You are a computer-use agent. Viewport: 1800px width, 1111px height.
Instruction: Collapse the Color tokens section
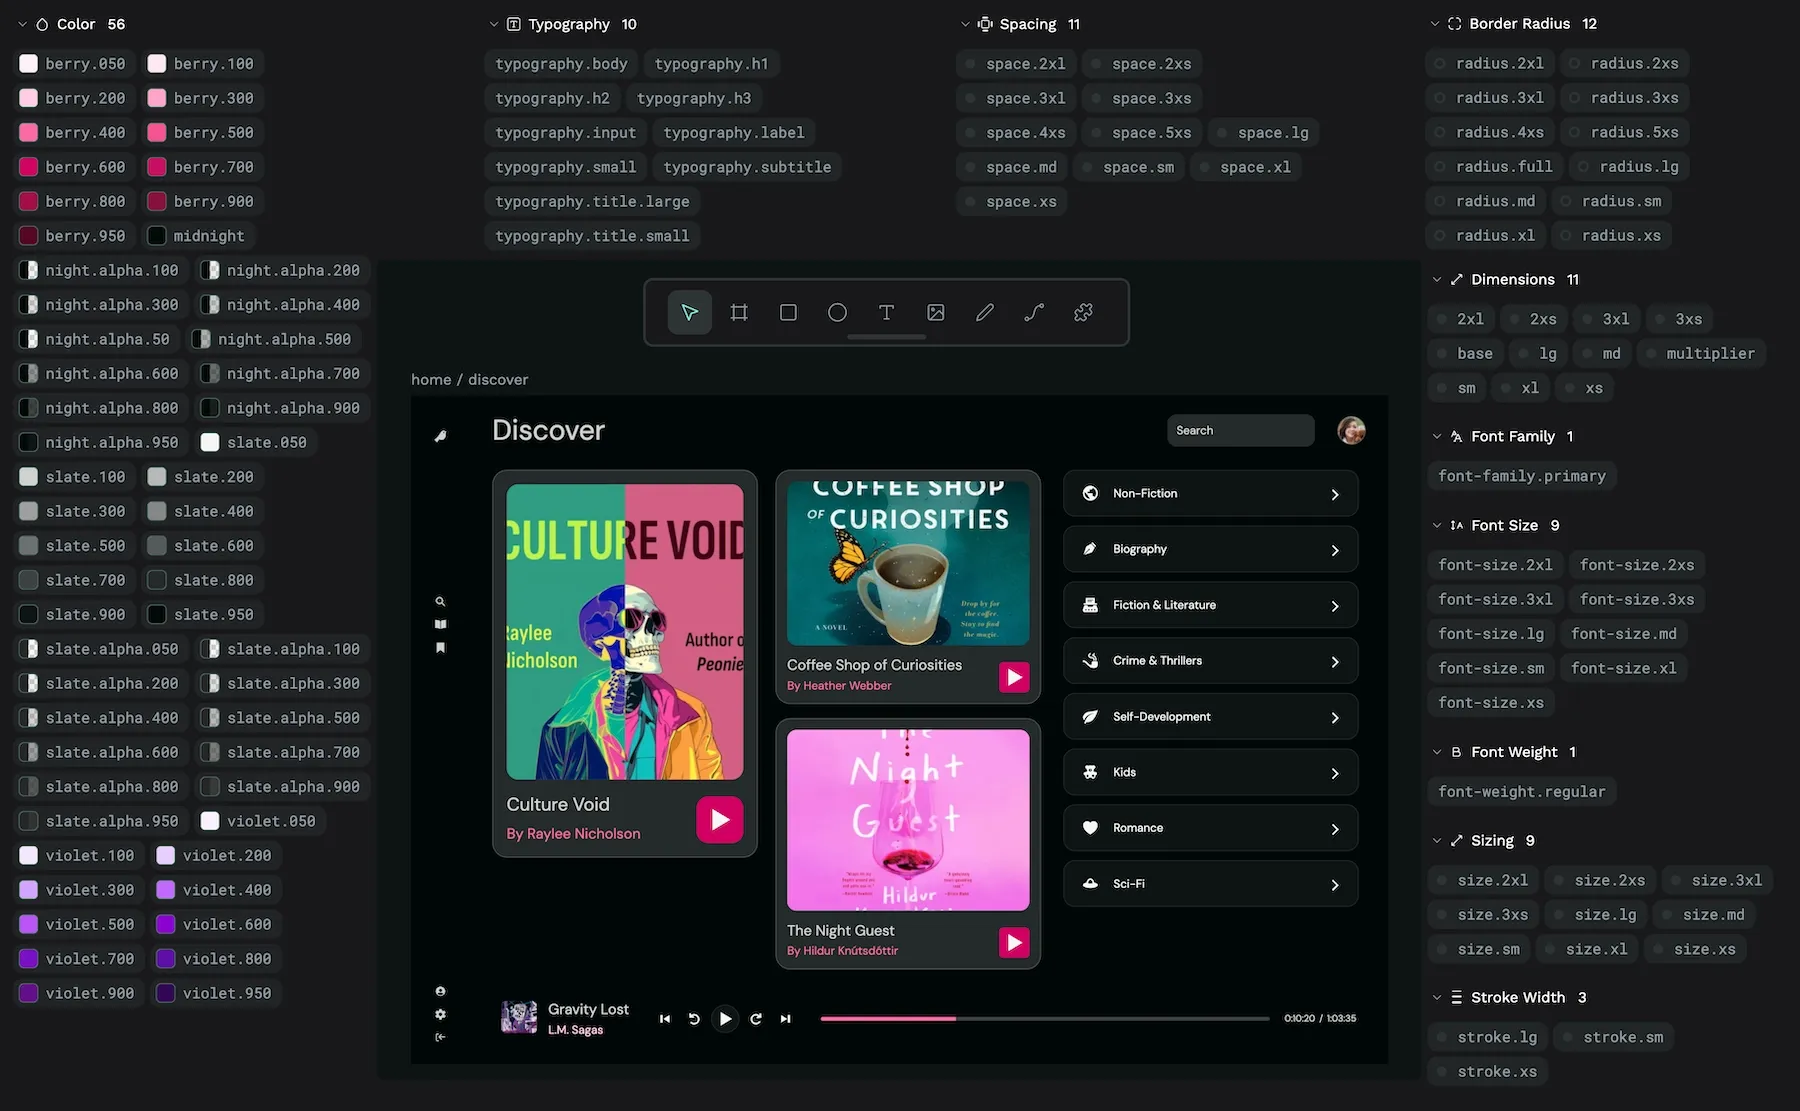pyautogui.click(x=23, y=24)
